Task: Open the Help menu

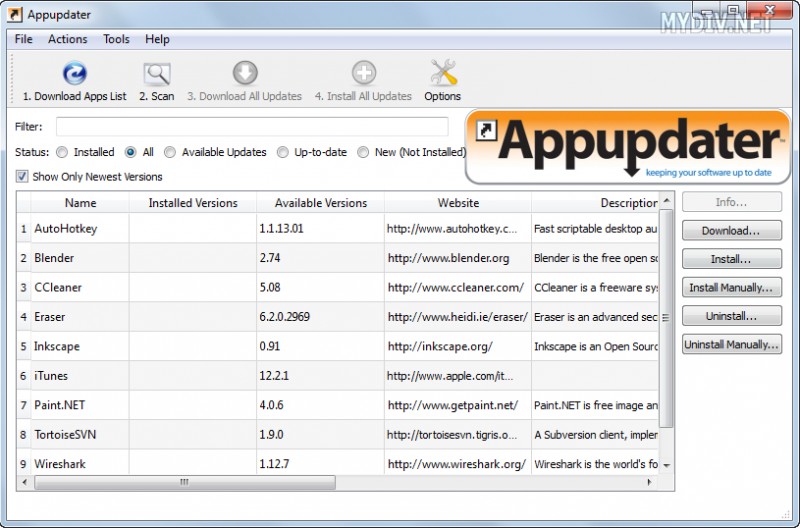Action: point(157,39)
